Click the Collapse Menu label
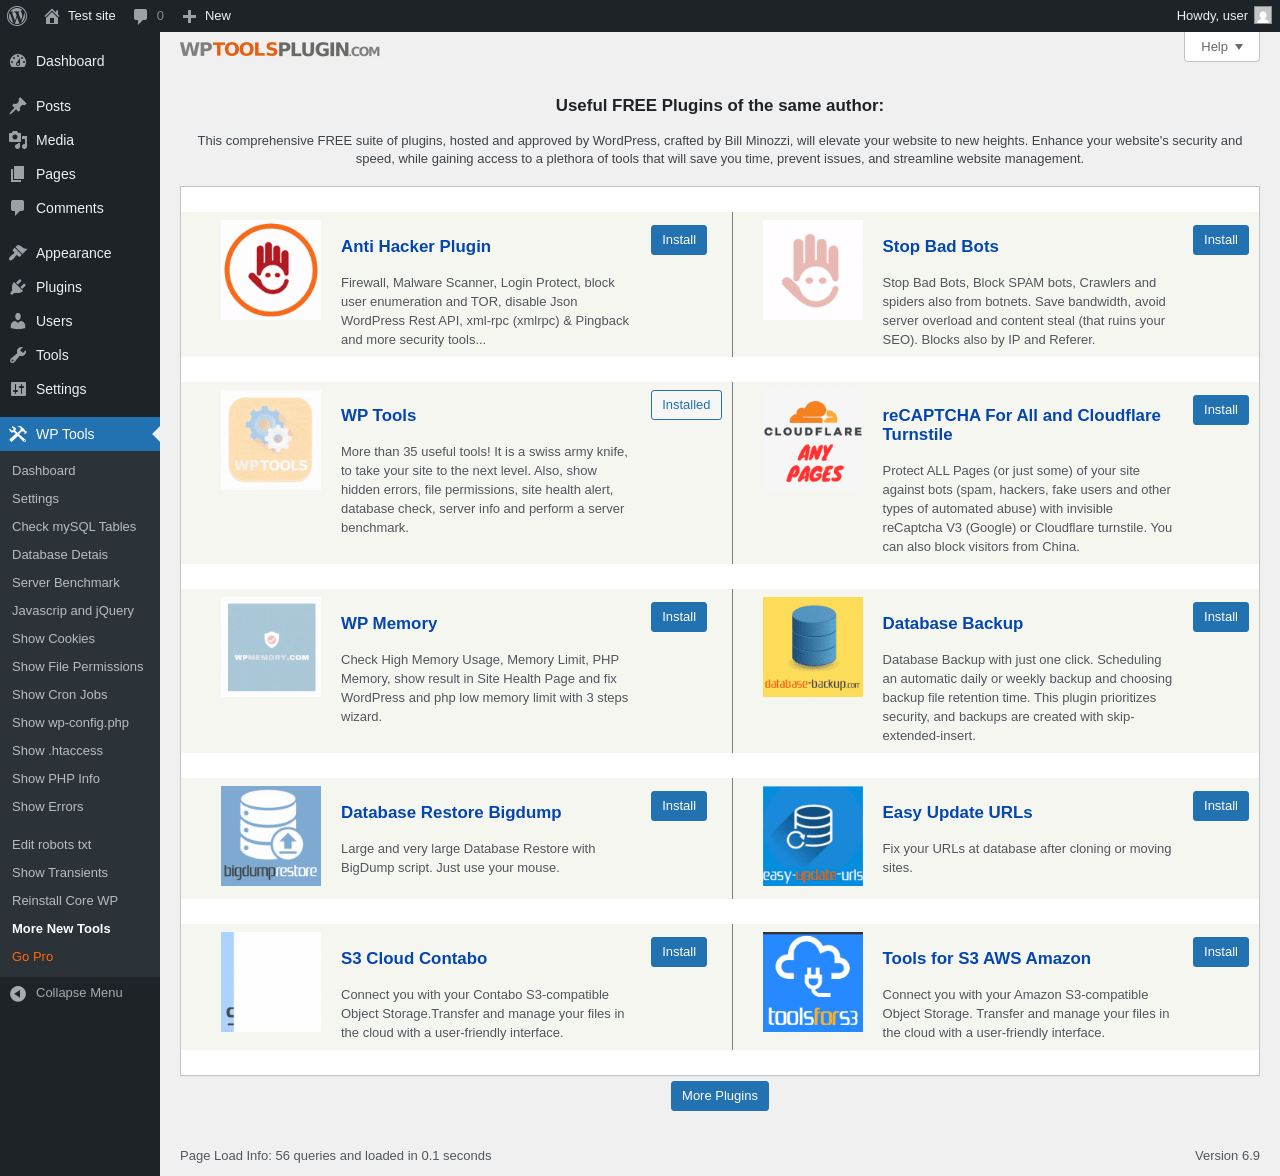This screenshot has height=1176, width=1280. (79, 993)
